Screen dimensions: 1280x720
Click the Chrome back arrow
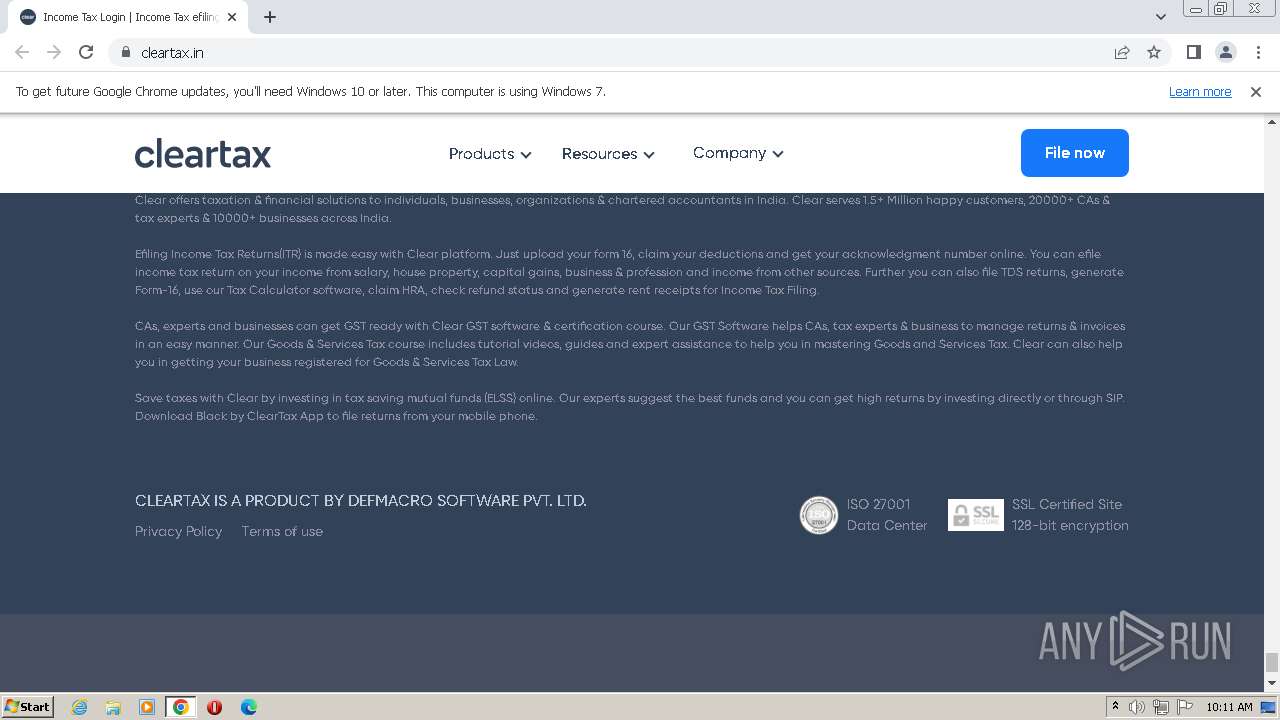point(22,52)
